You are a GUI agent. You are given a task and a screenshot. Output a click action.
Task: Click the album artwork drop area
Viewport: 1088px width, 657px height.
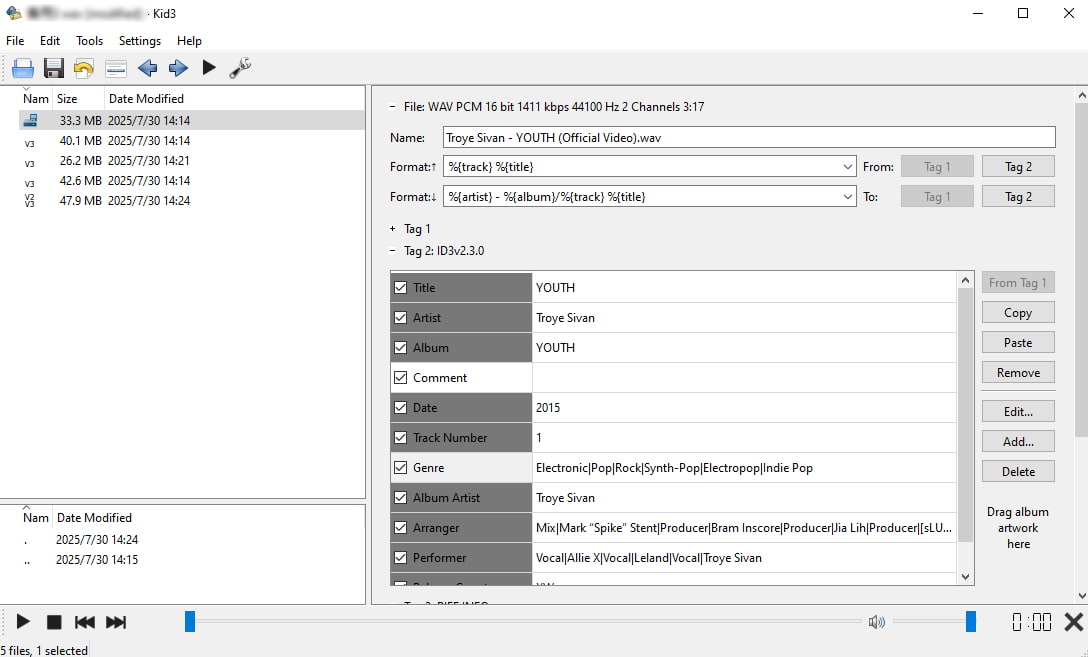pos(1018,528)
